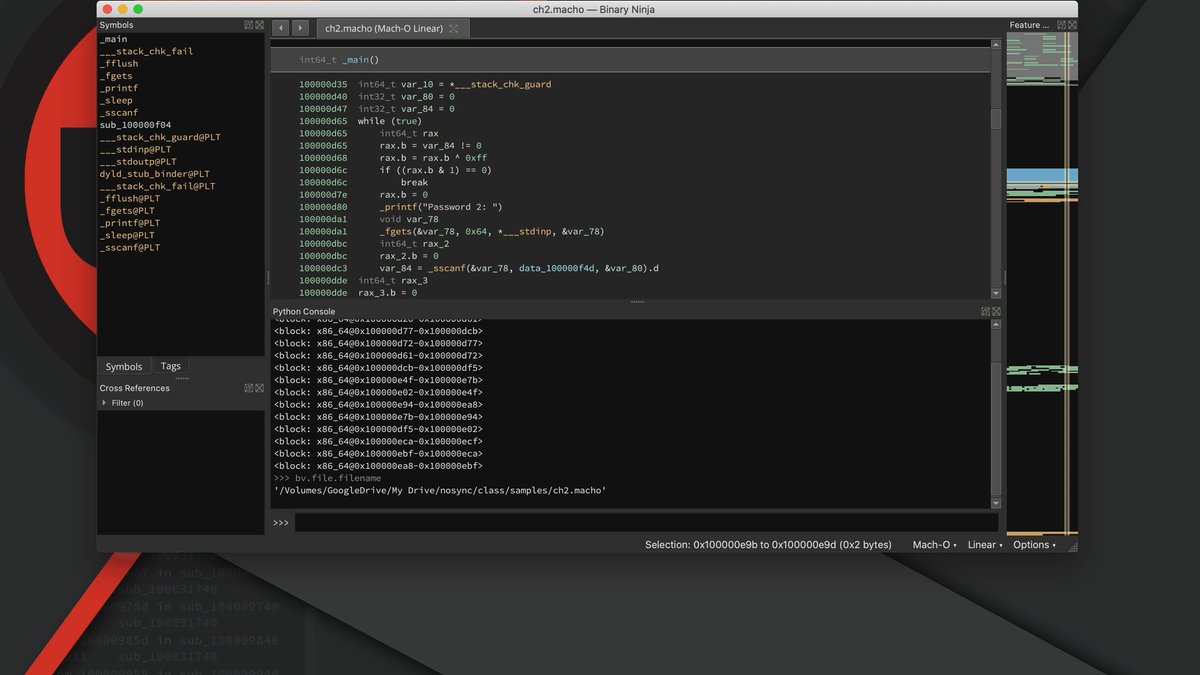Click the Python console input field
The height and width of the screenshot is (675, 1200).
click(646, 523)
